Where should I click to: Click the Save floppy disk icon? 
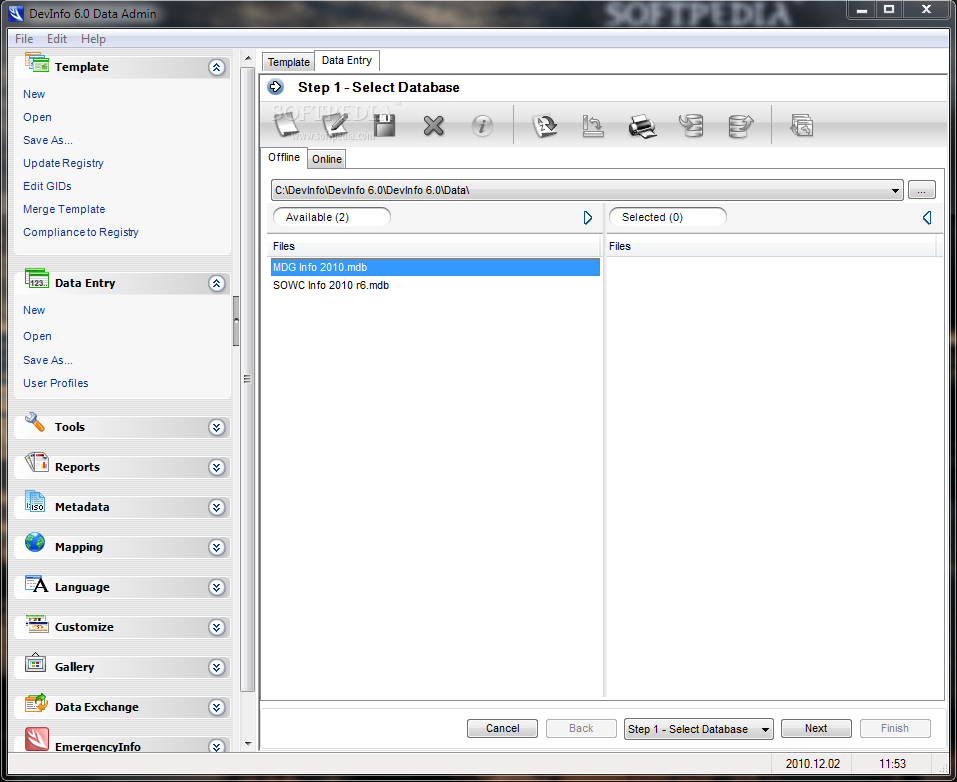pyautogui.click(x=385, y=126)
